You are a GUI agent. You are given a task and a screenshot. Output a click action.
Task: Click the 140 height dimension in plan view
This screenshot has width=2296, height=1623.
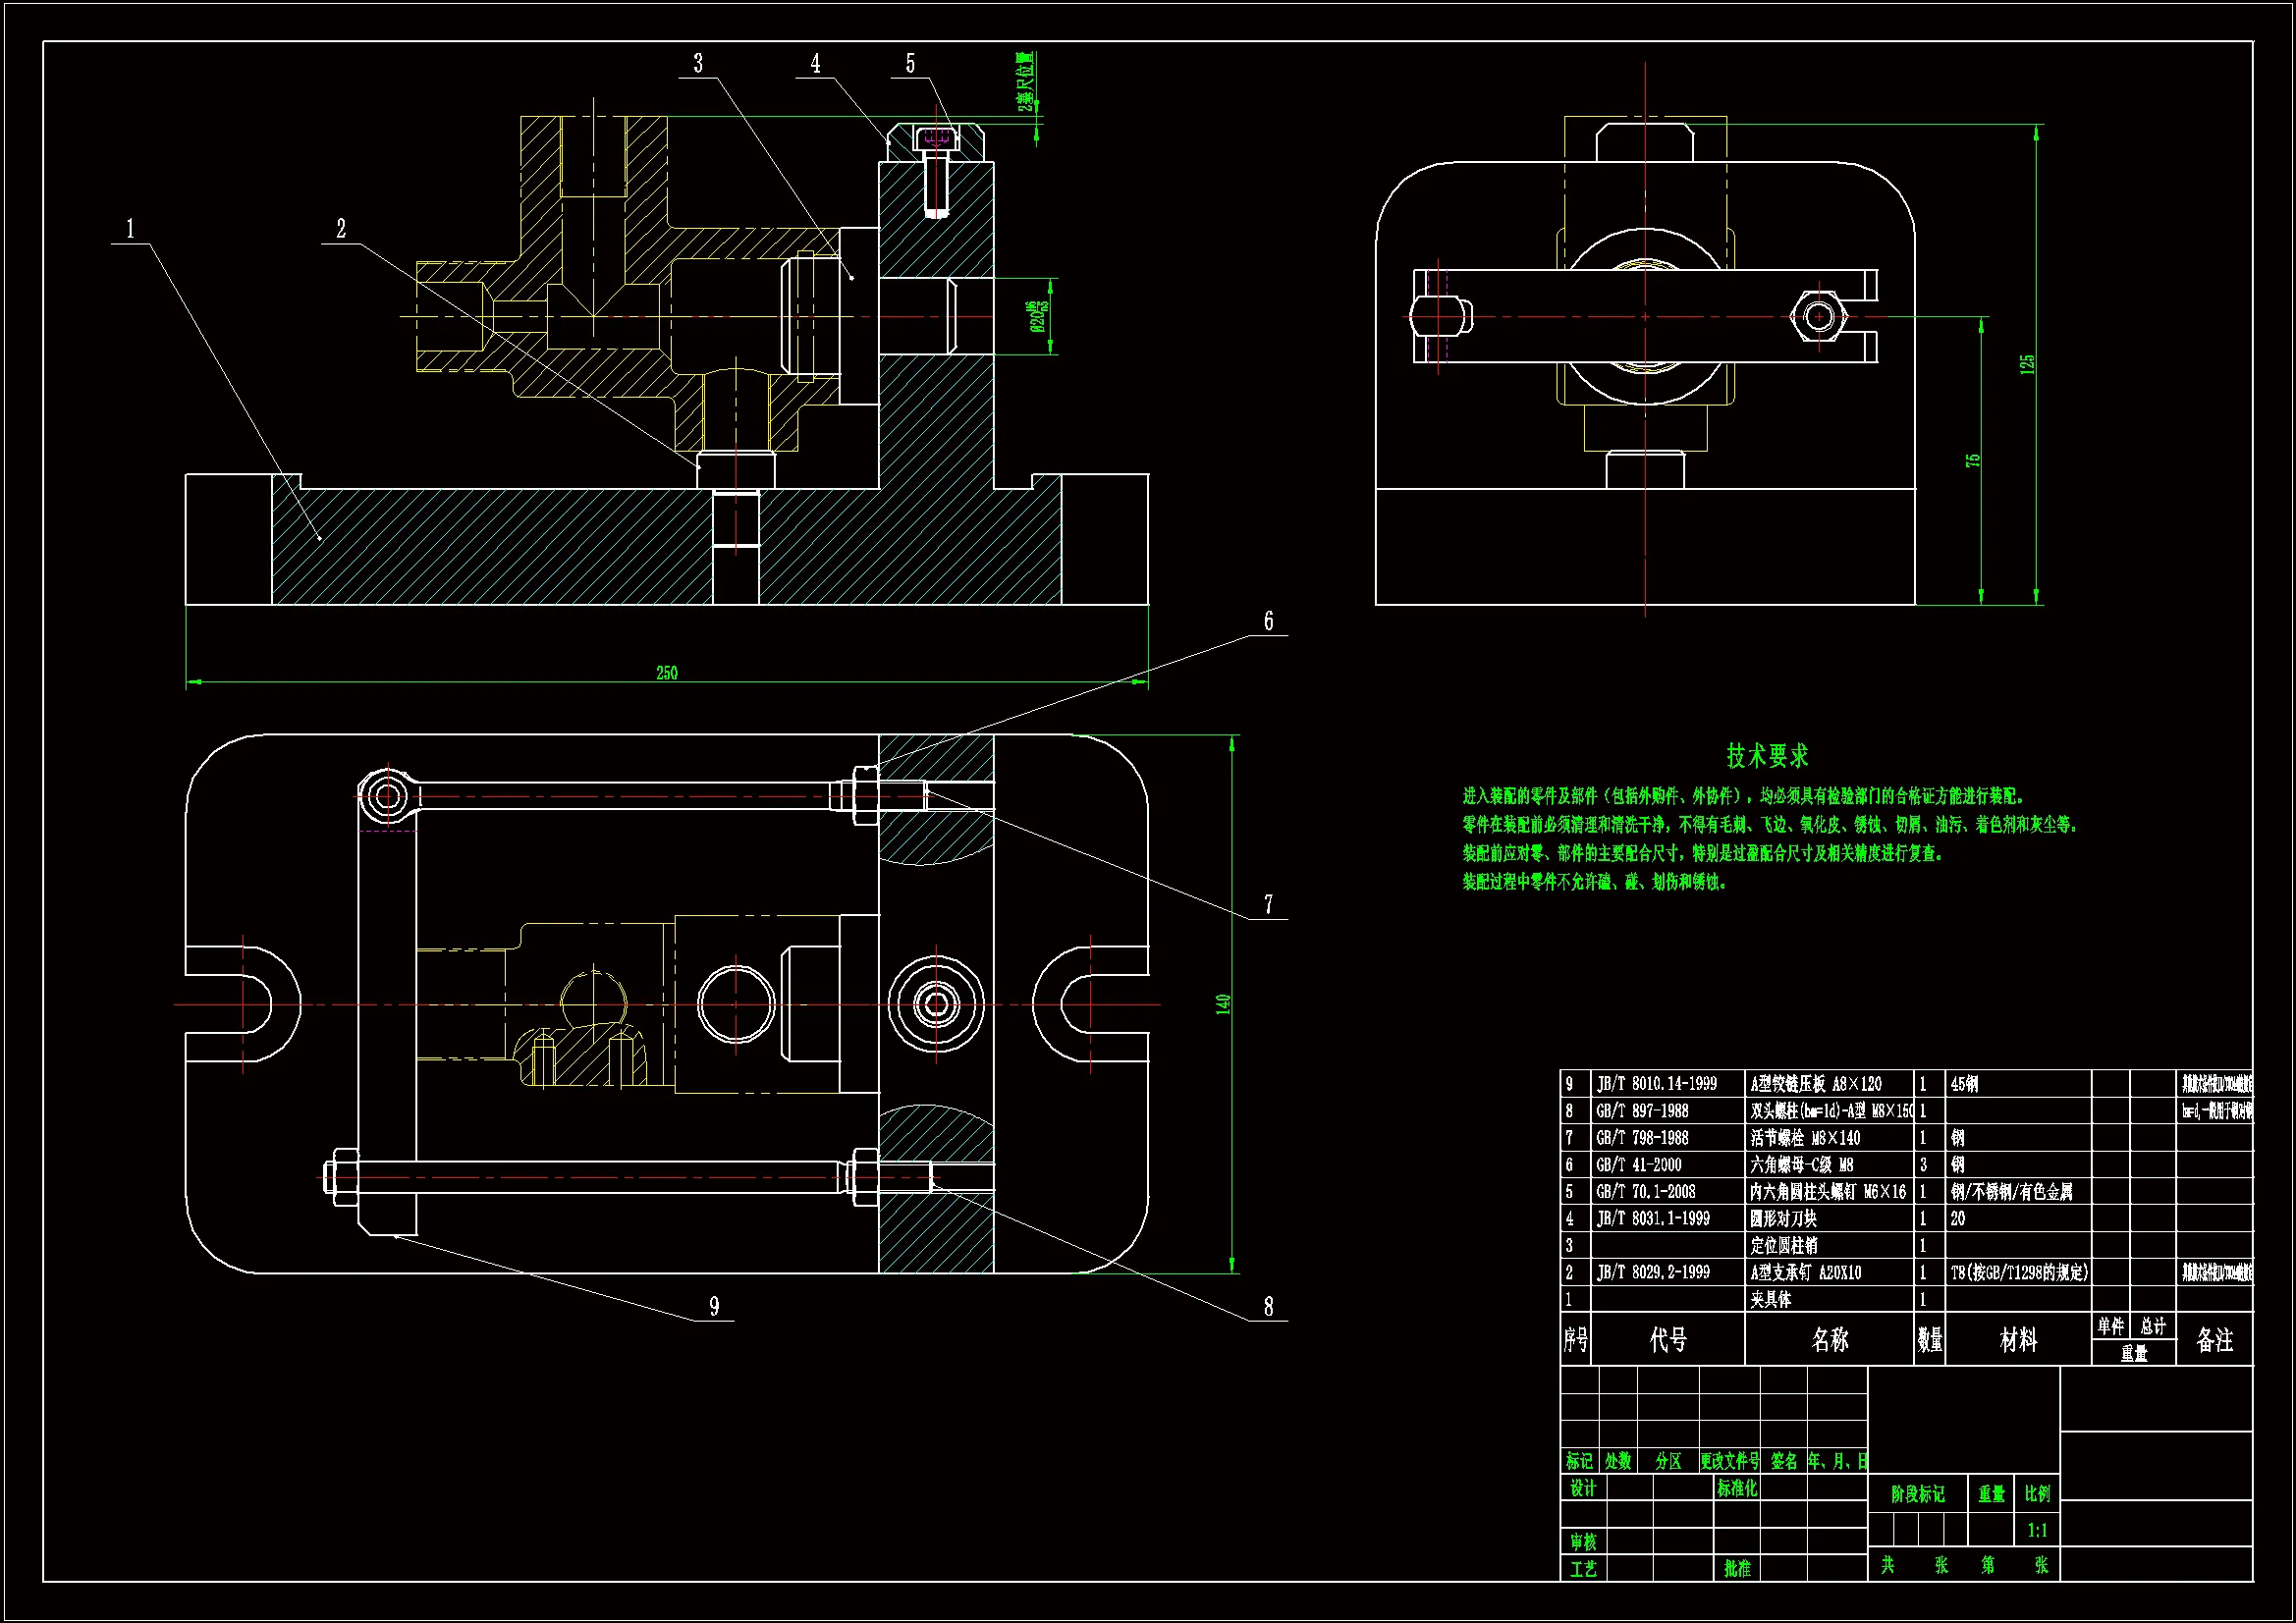[x=1223, y=1004]
